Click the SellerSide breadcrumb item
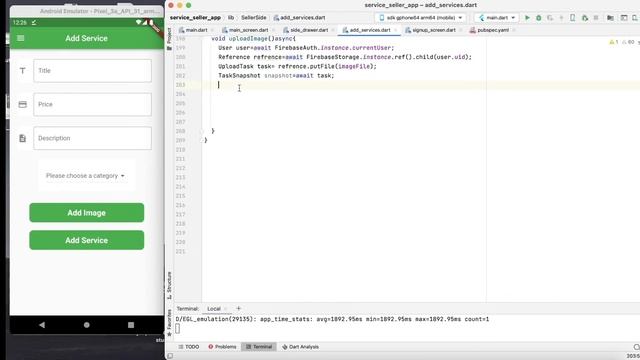 (x=253, y=18)
